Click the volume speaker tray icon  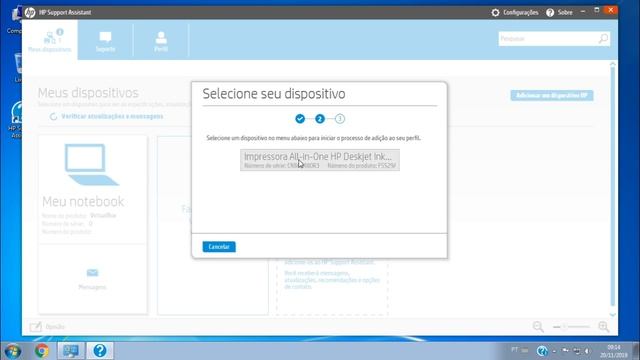click(587, 351)
